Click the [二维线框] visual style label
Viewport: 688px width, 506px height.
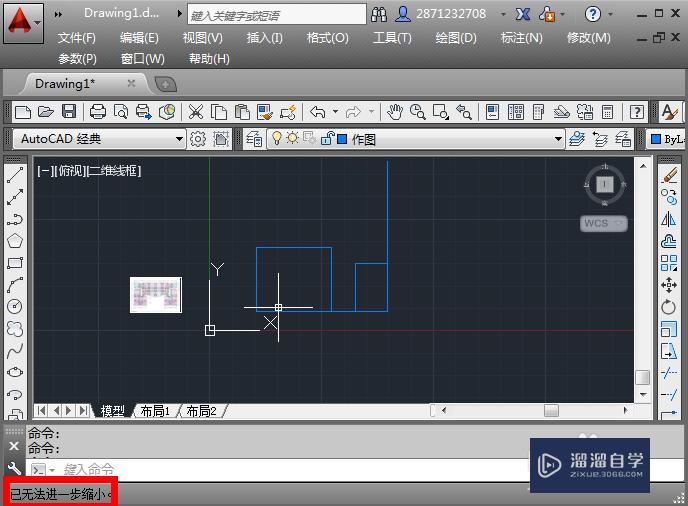pyautogui.click(x=115, y=171)
